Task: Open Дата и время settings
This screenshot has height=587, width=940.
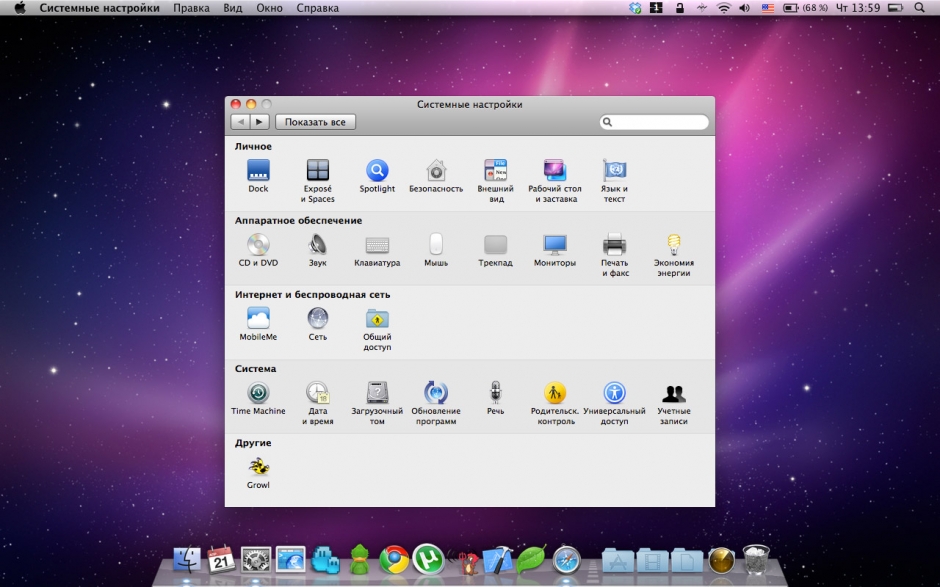Action: point(318,403)
